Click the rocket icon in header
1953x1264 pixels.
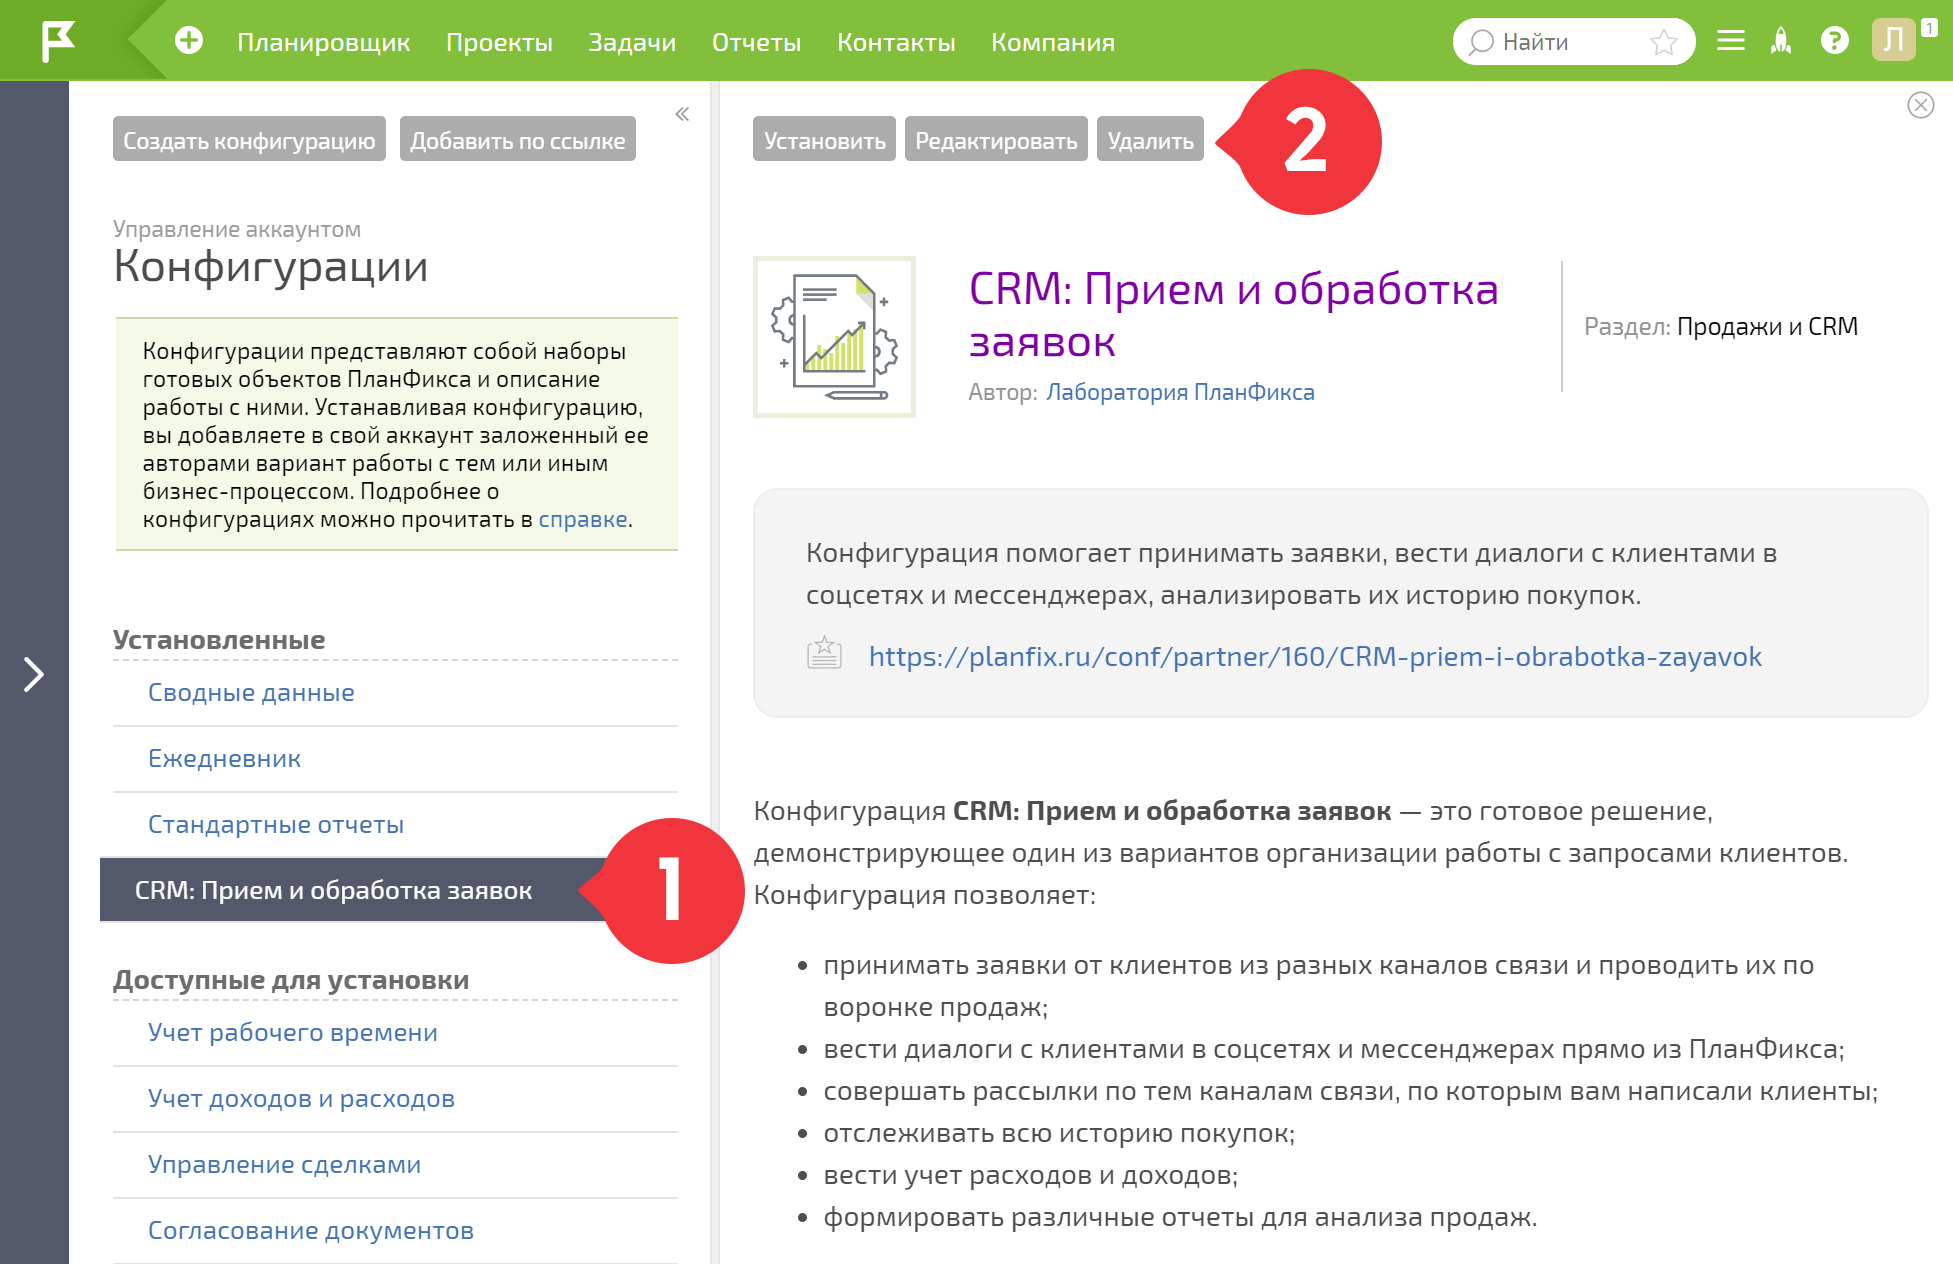click(1781, 41)
